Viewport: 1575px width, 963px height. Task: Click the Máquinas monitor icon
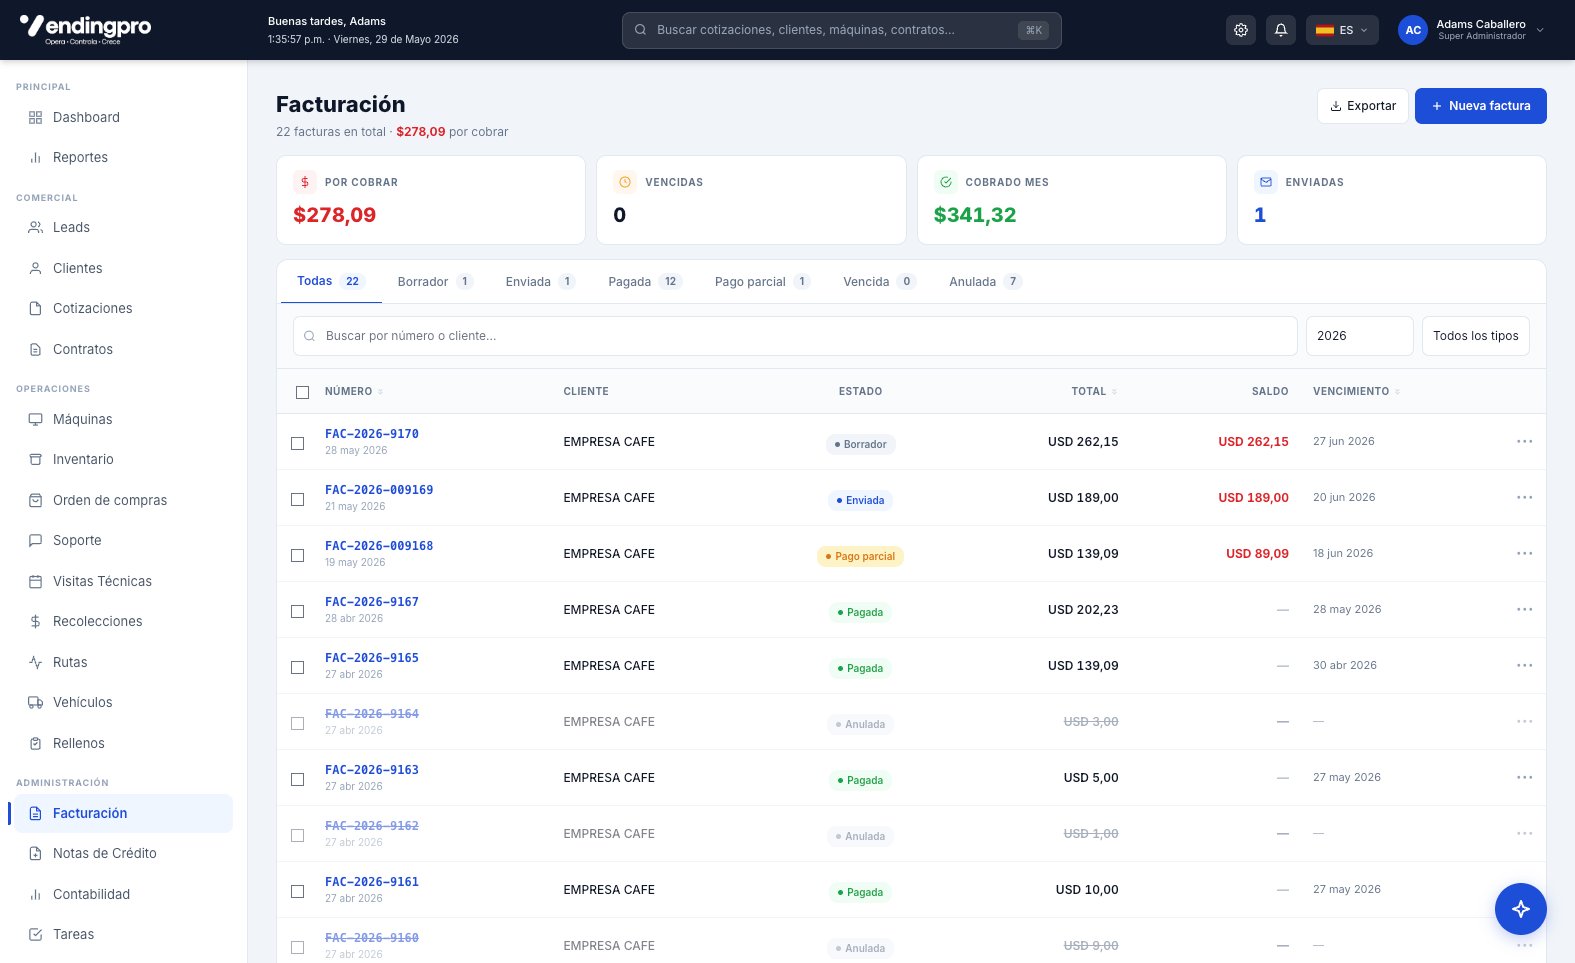coord(35,419)
